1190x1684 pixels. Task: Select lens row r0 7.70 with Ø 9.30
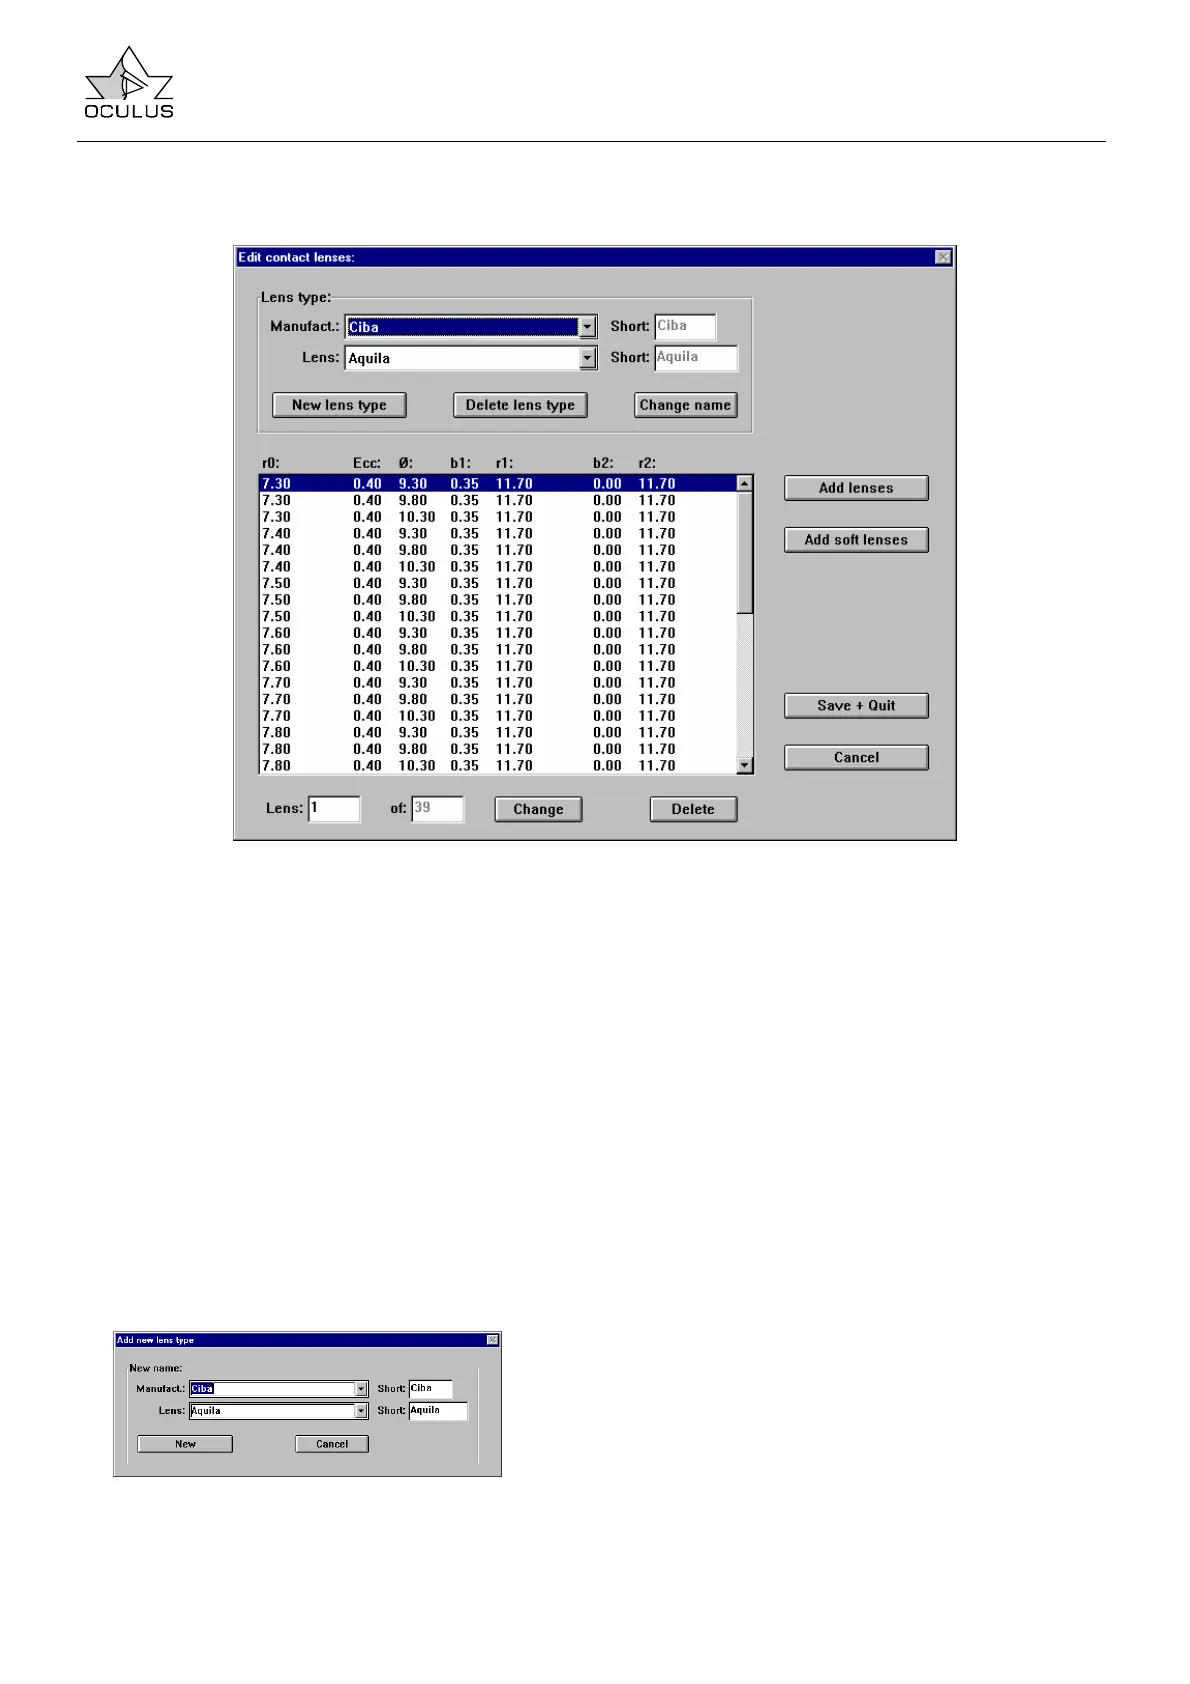(497, 683)
